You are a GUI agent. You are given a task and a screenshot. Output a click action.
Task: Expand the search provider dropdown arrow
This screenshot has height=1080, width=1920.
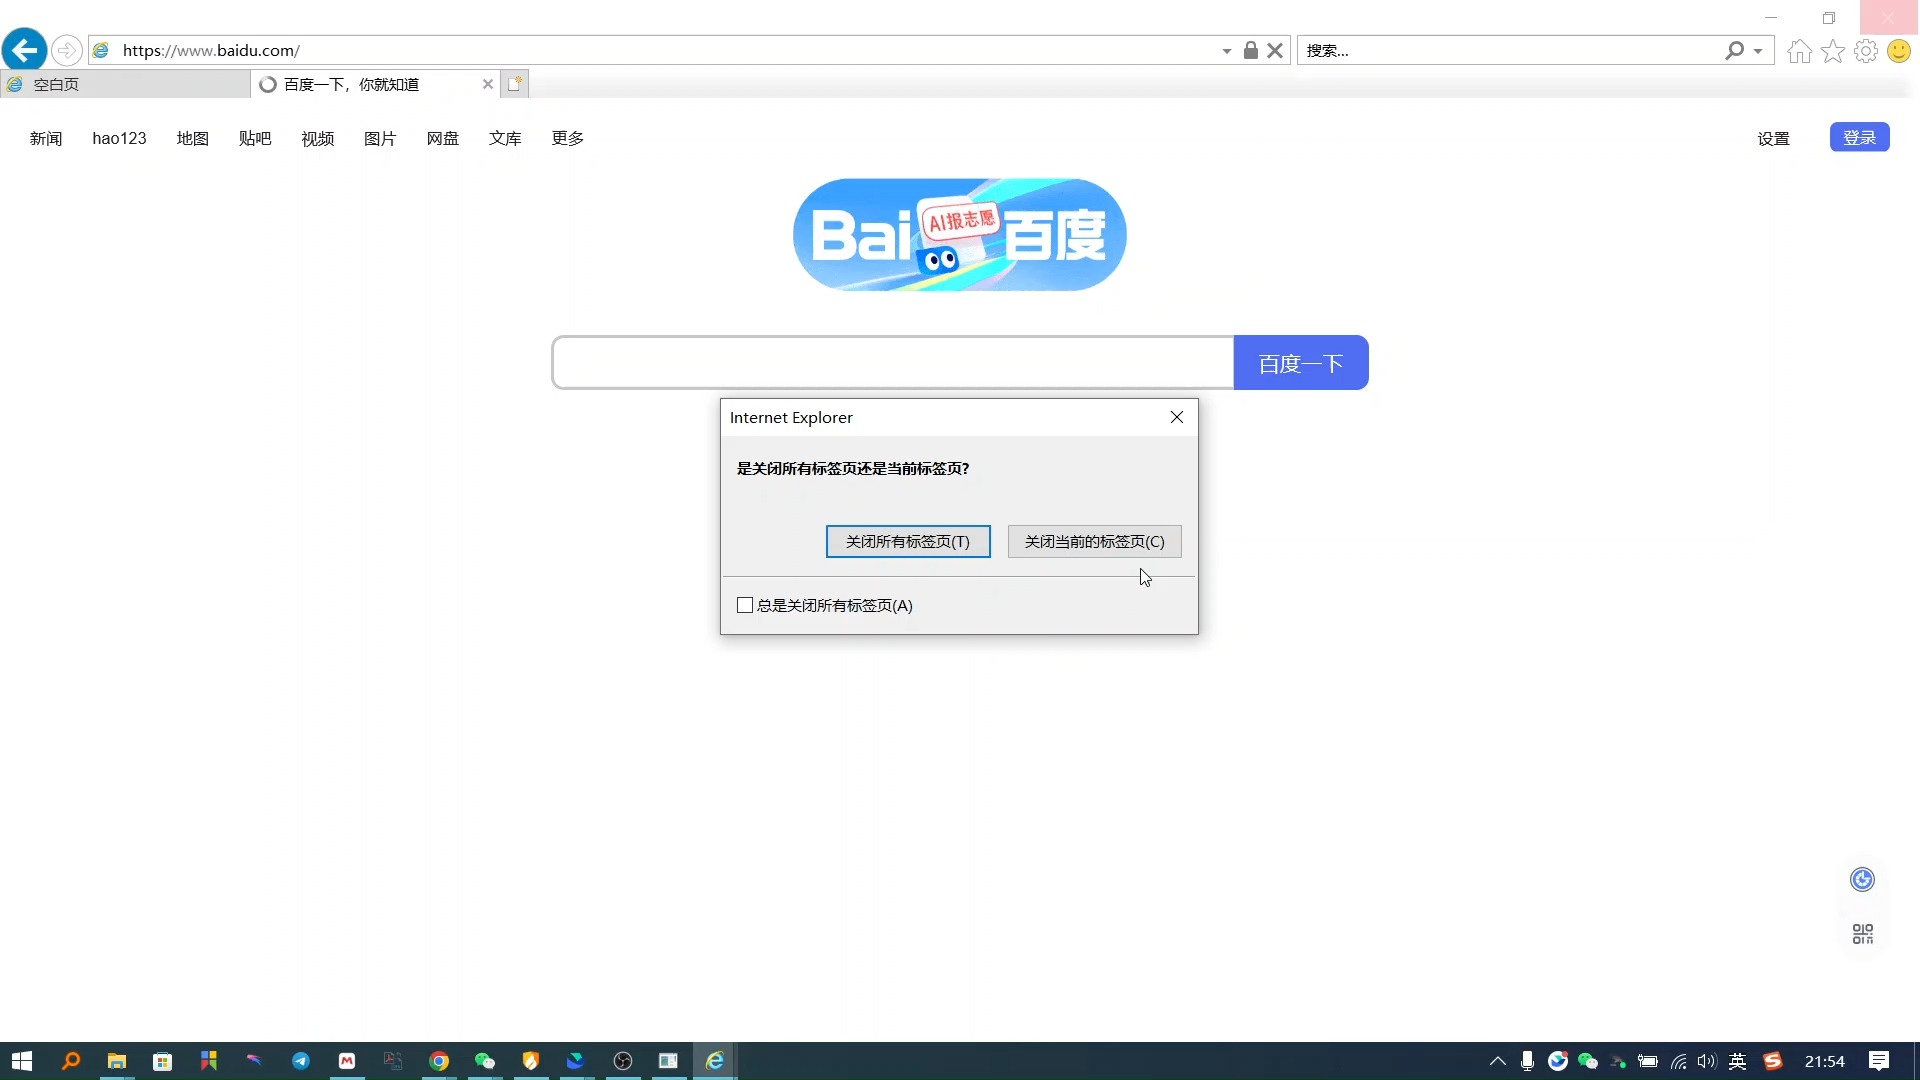coord(1758,51)
